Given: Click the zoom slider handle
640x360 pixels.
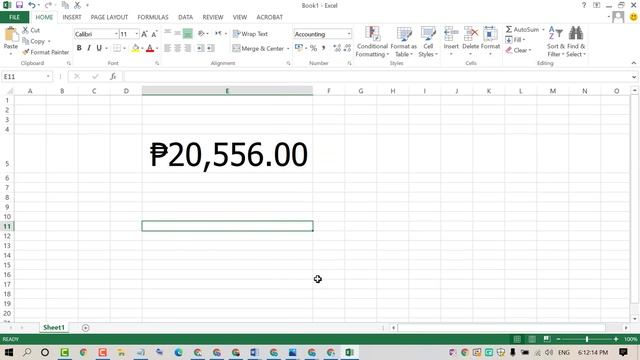Looking at the screenshot, I should point(587,339).
